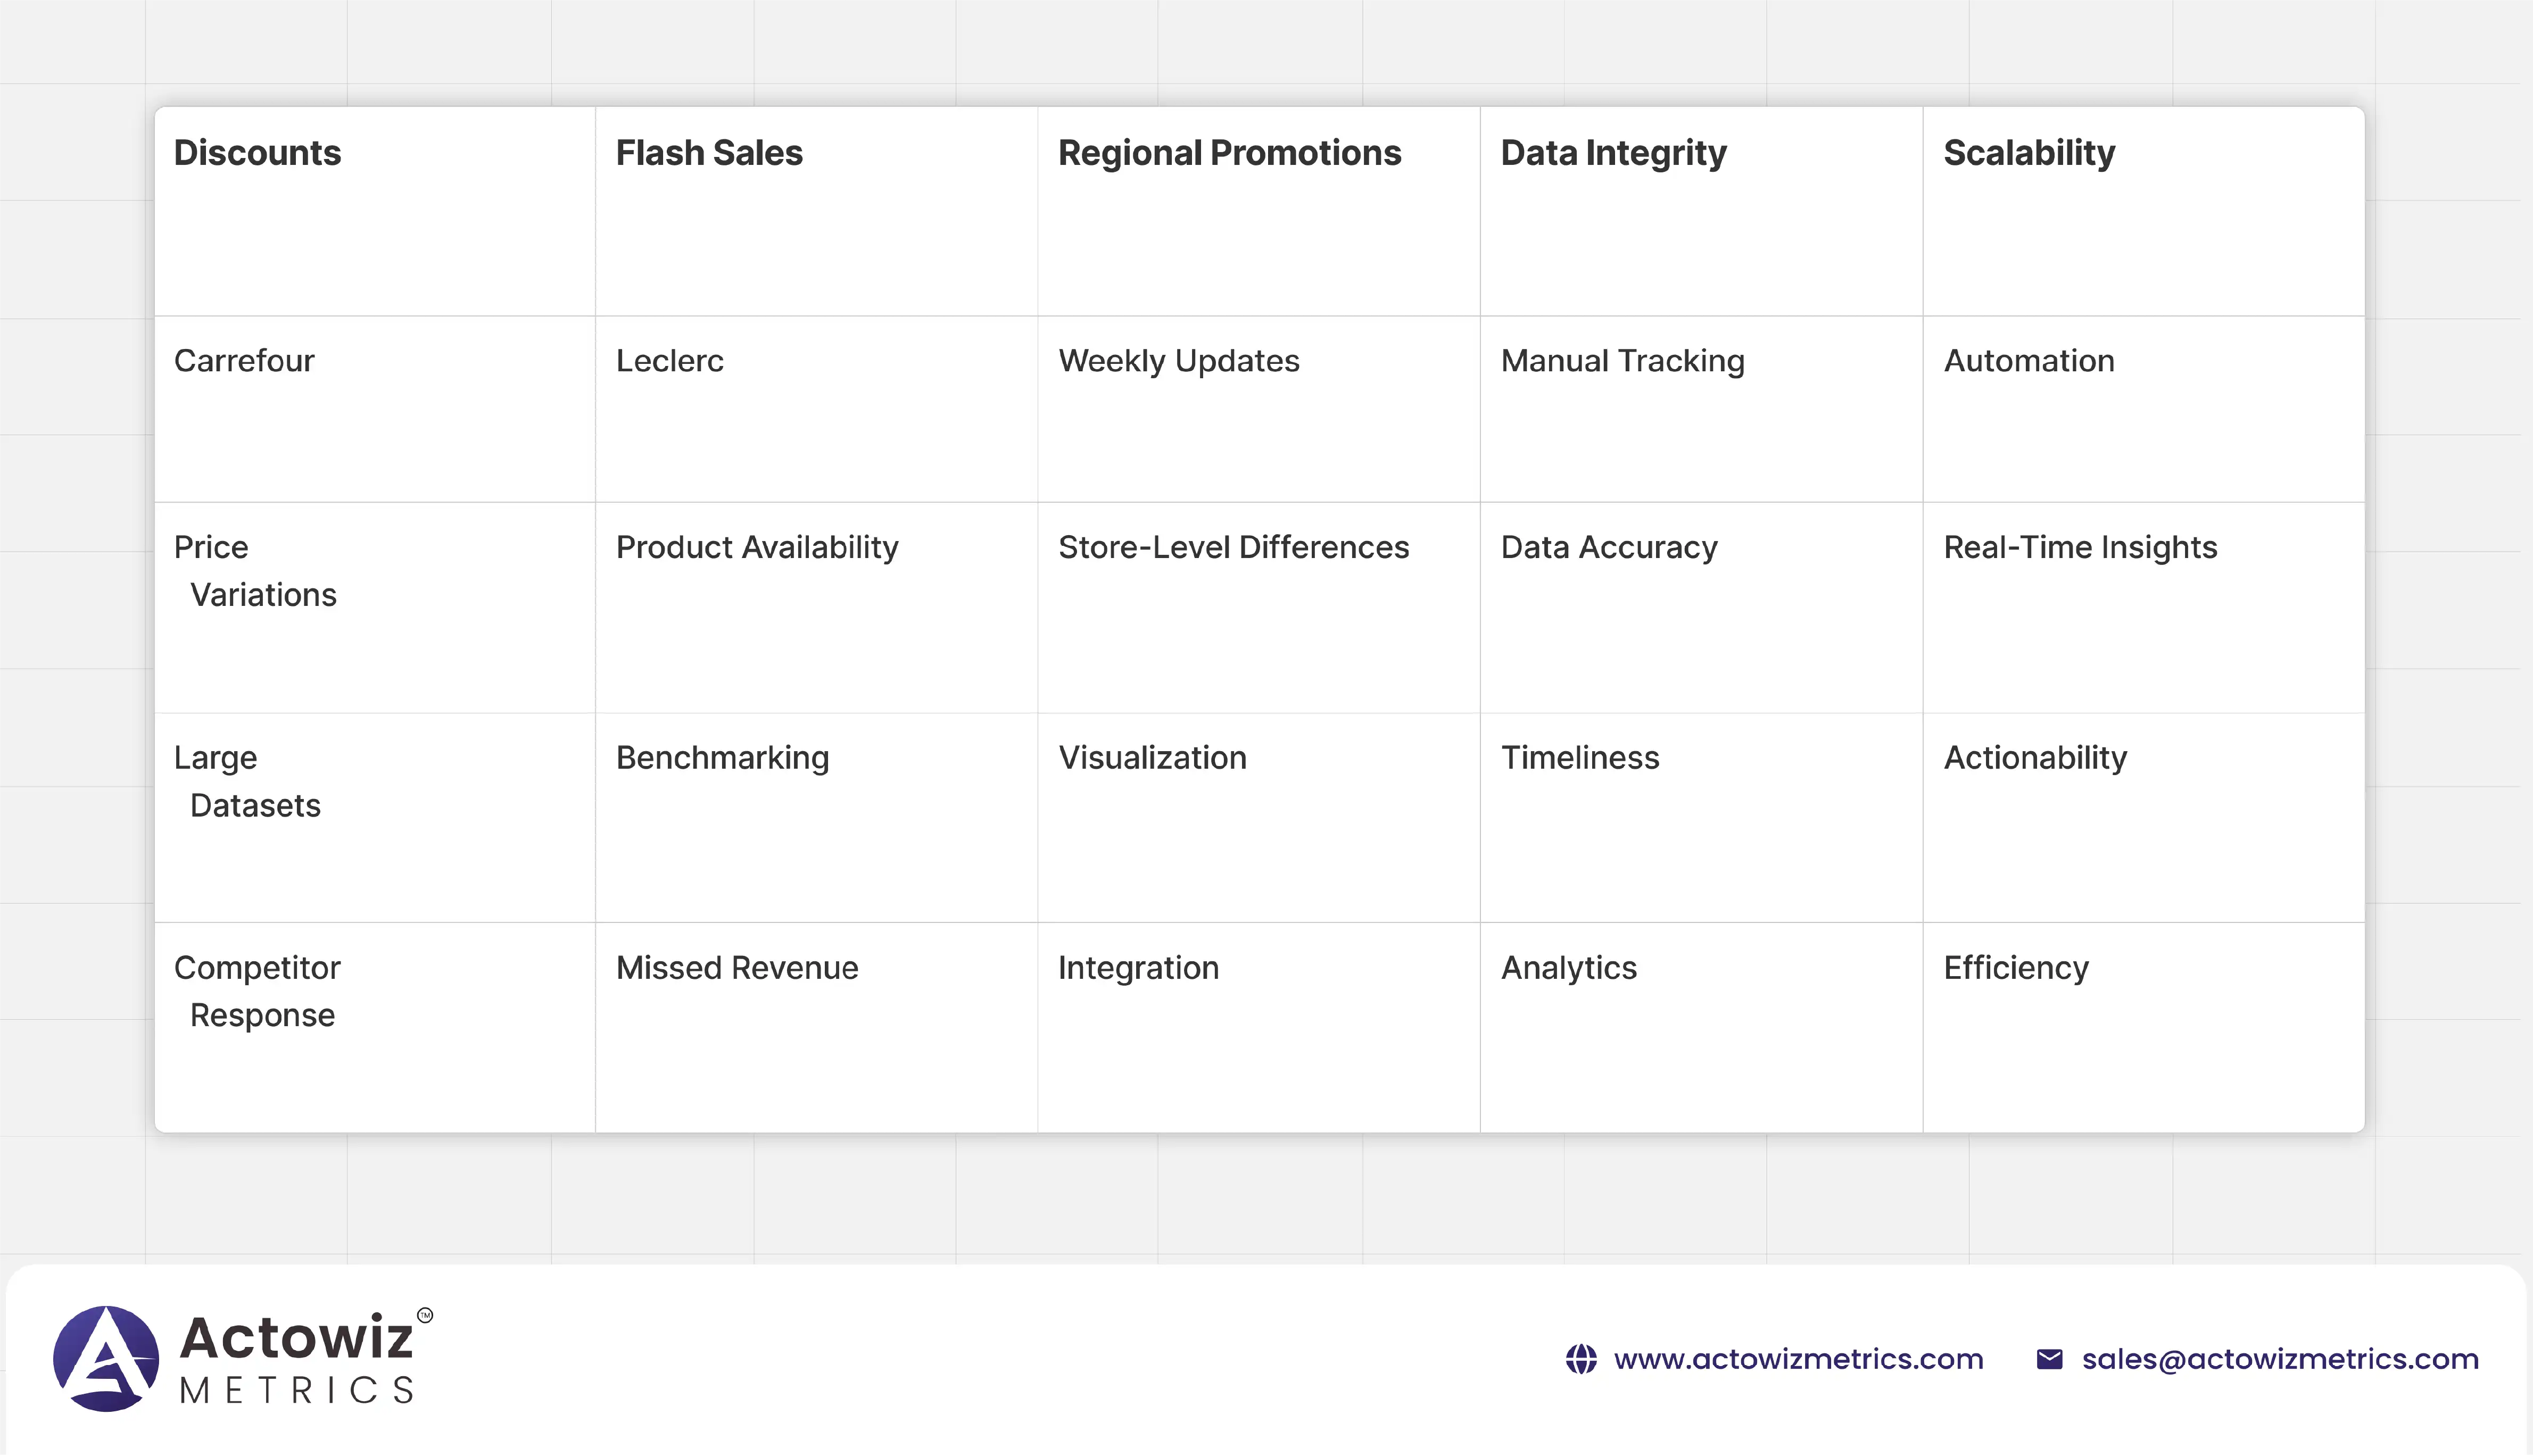Click the Data Integrity header cell
The height and width of the screenshot is (1456, 2533).
click(1613, 153)
